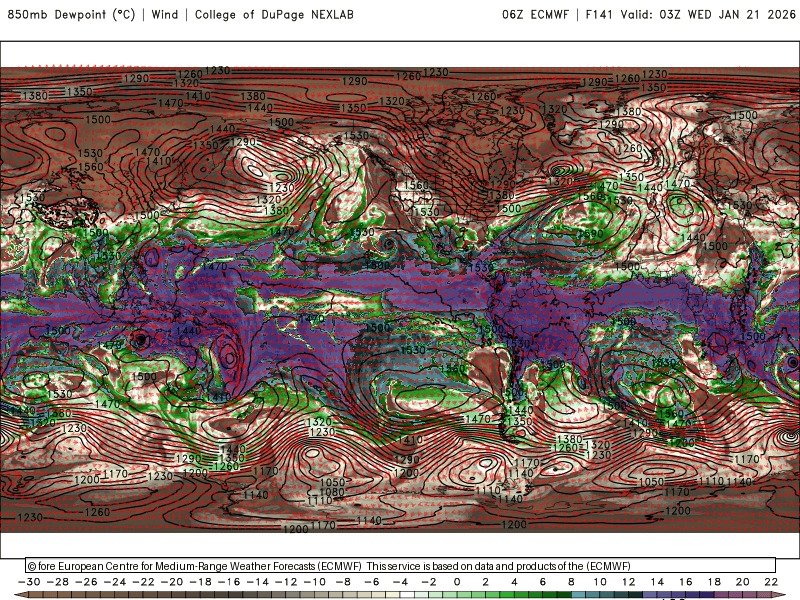The image size is (800, 600).
Task: Click the '1590' height contour label
Action: (591, 234)
